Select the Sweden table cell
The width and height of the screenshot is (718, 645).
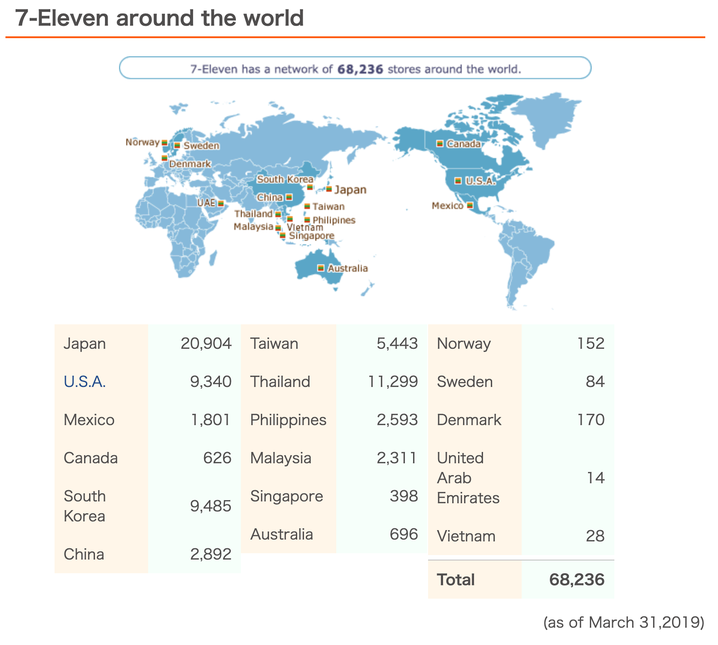pyautogui.click(x=474, y=382)
